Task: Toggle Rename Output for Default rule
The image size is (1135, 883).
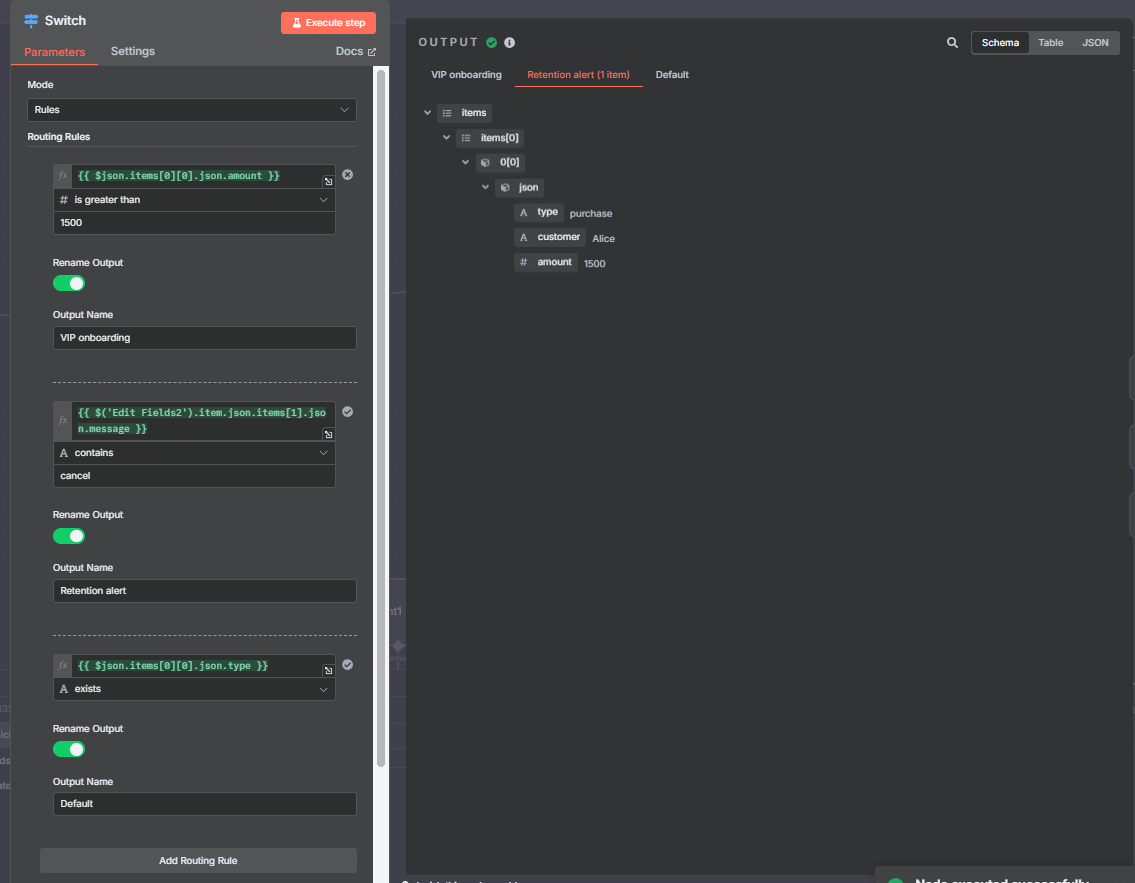Action: tap(69, 749)
